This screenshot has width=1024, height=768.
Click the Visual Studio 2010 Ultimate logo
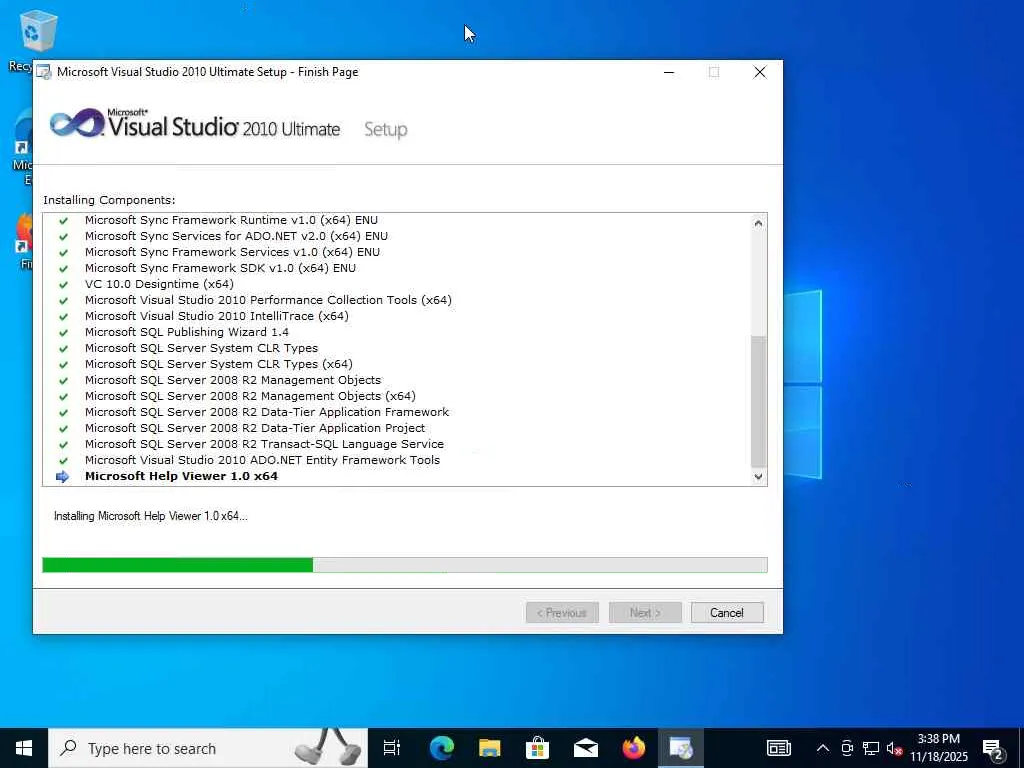coord(195,123)
